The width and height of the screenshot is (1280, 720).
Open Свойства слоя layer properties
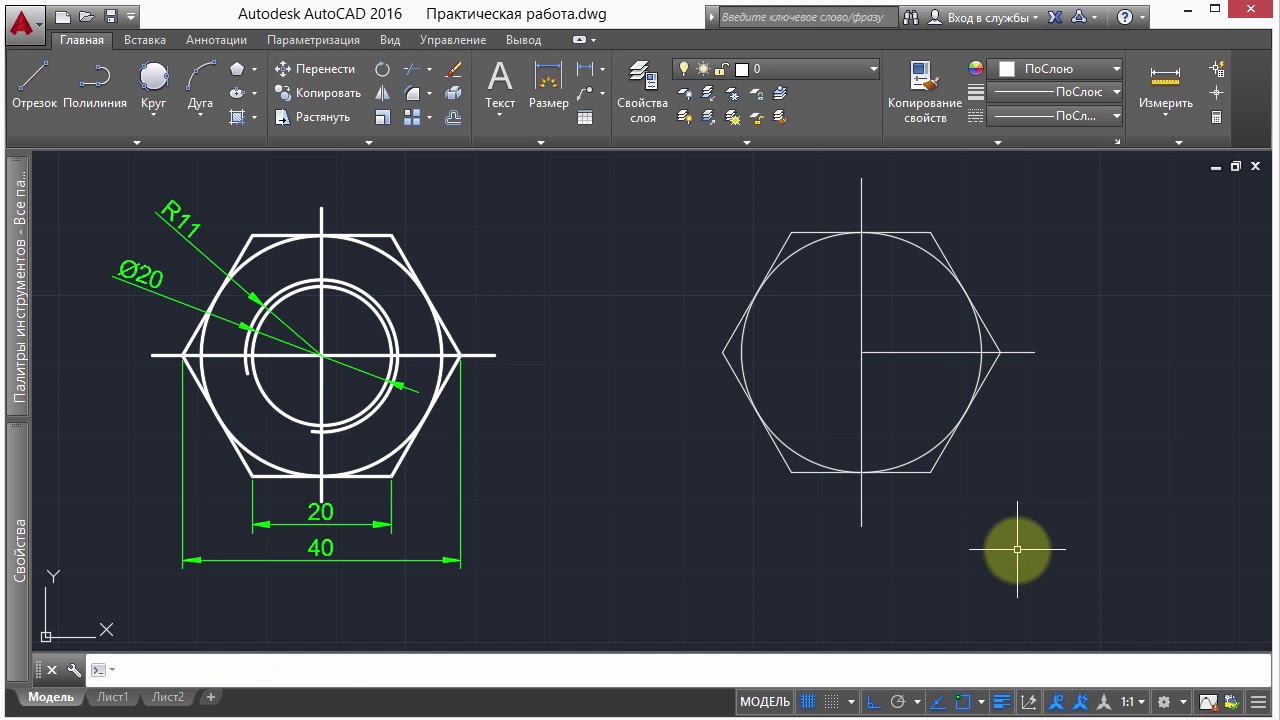[642, 92]
